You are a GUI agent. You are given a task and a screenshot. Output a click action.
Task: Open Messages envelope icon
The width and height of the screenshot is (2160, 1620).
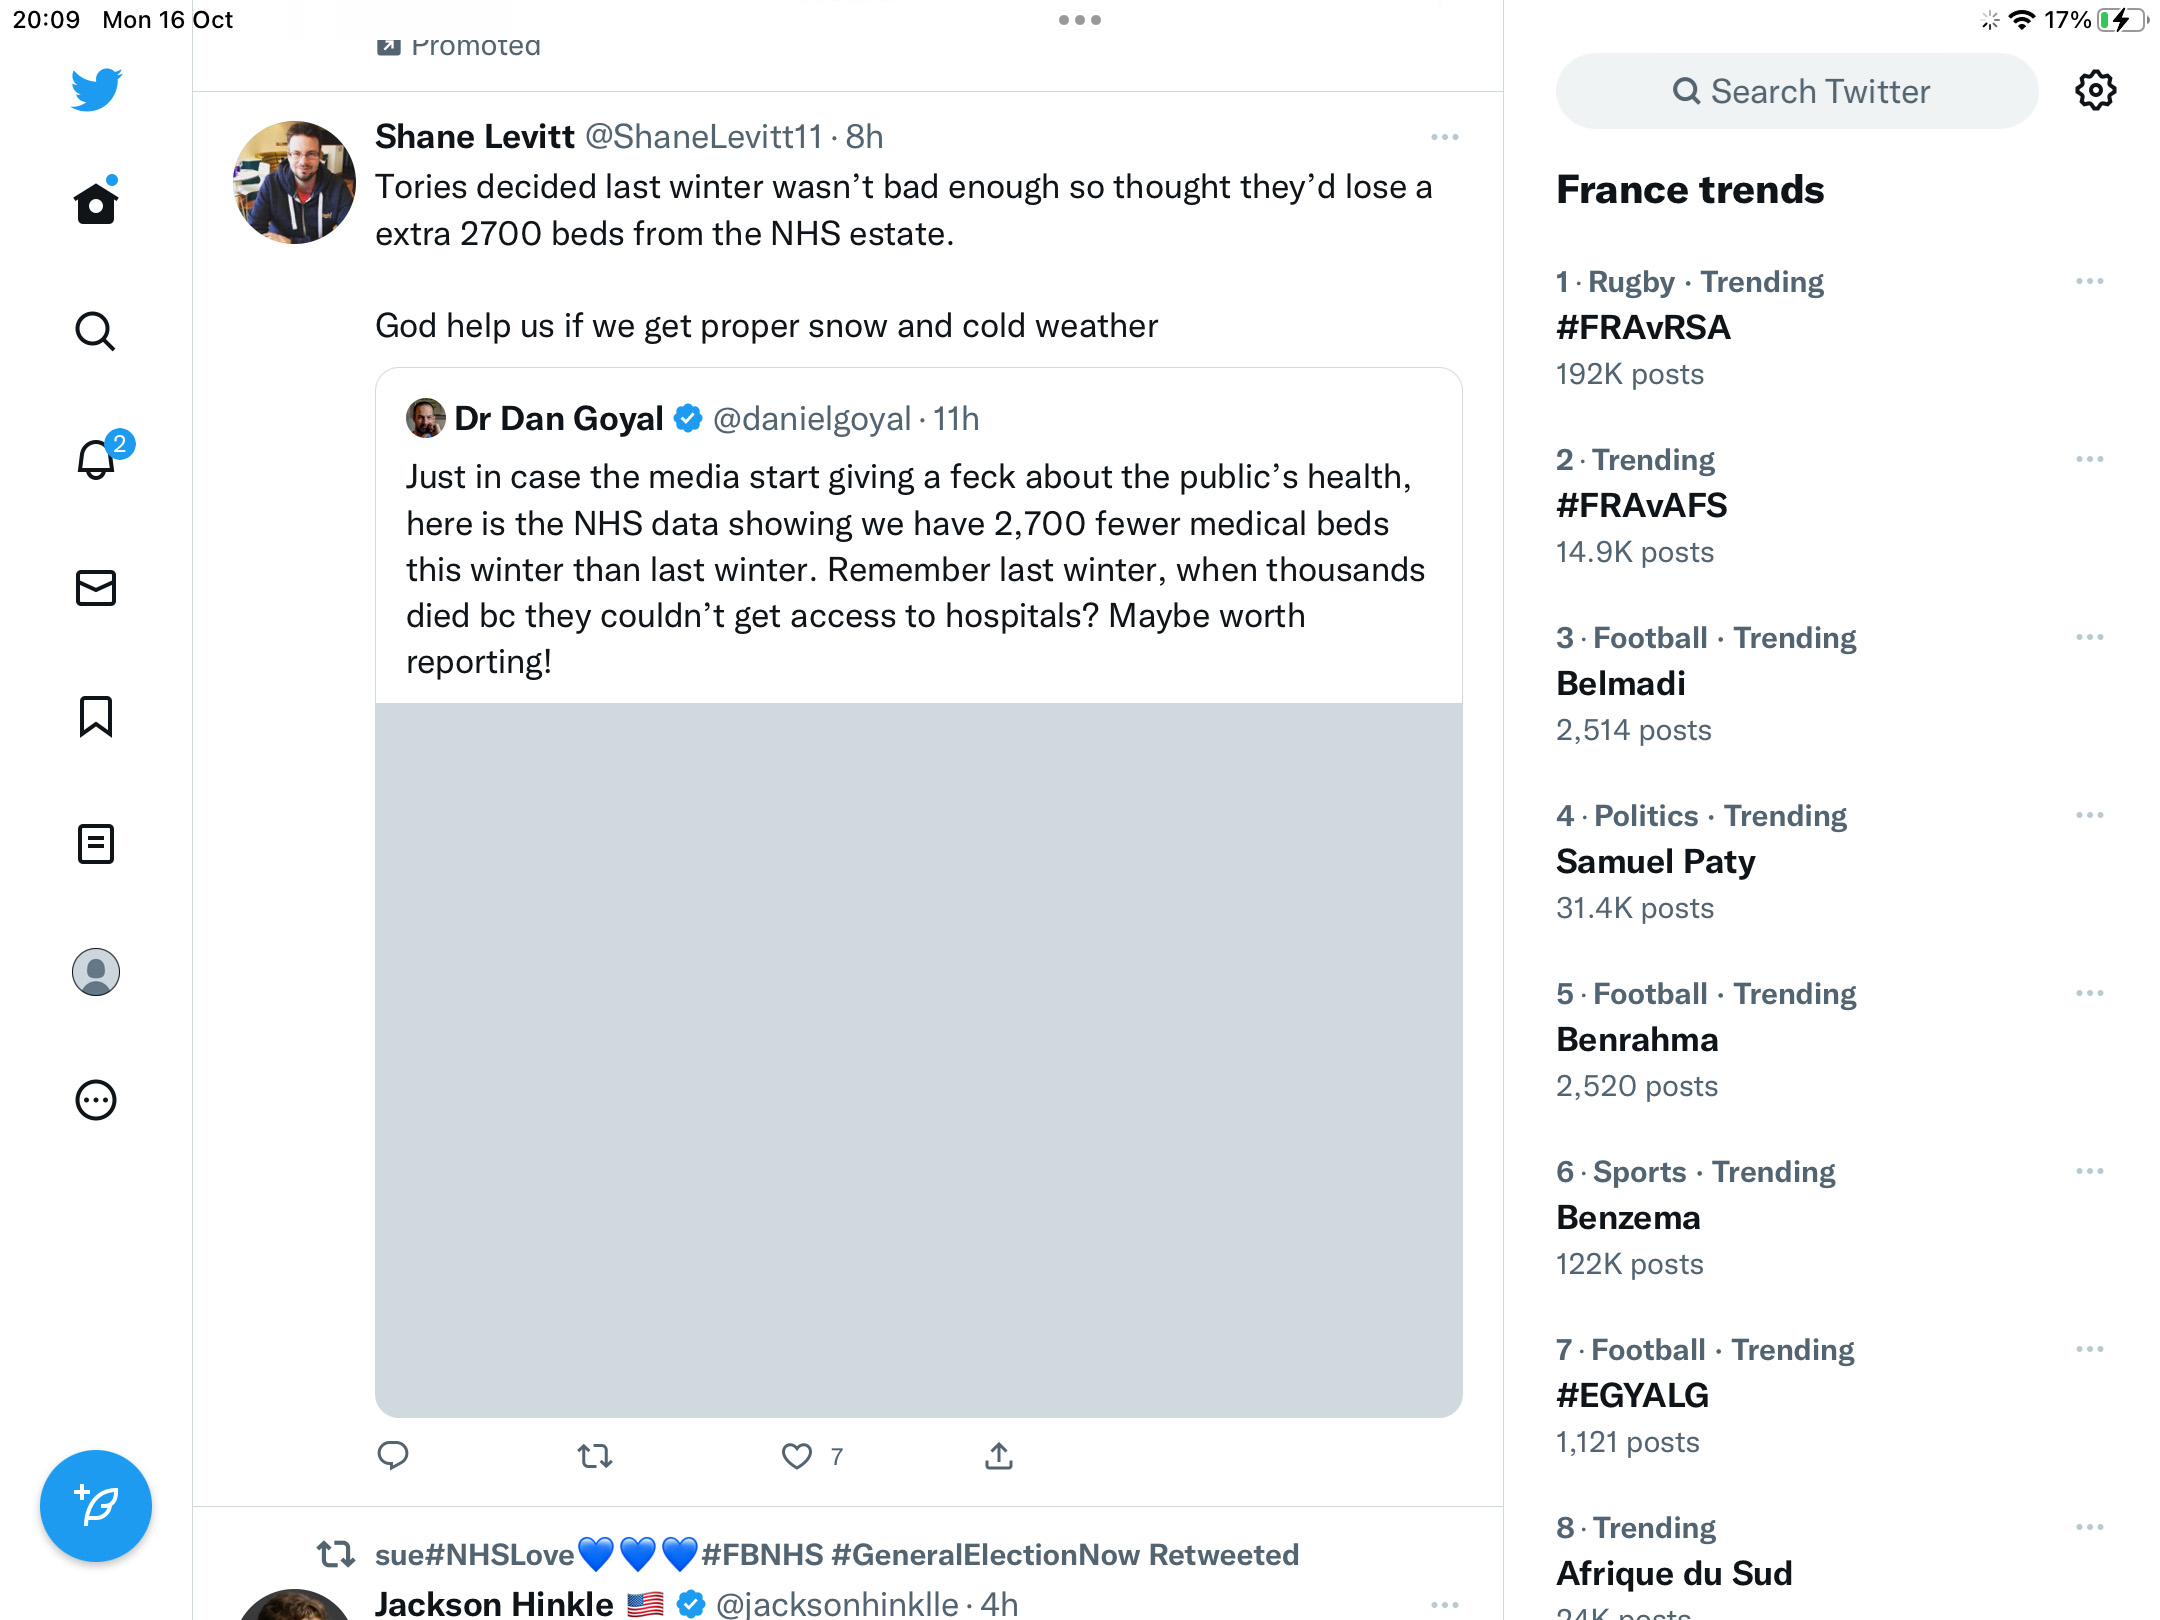[96, 588]
